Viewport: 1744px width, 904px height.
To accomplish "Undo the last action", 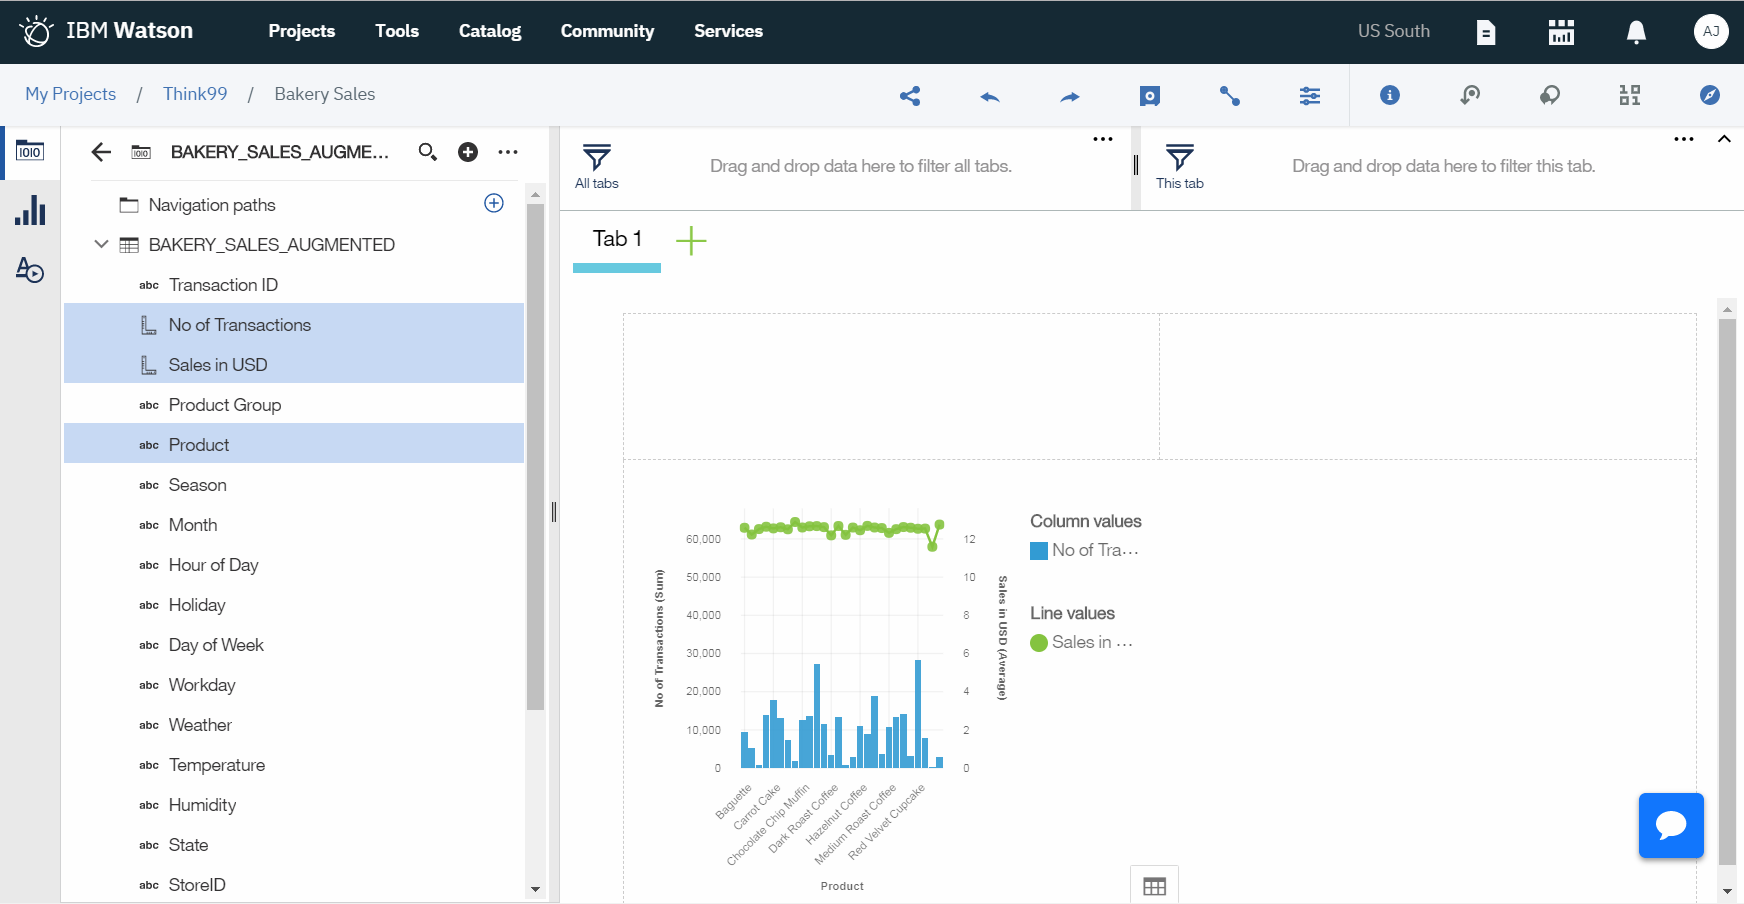I will (x=989, y=96).
